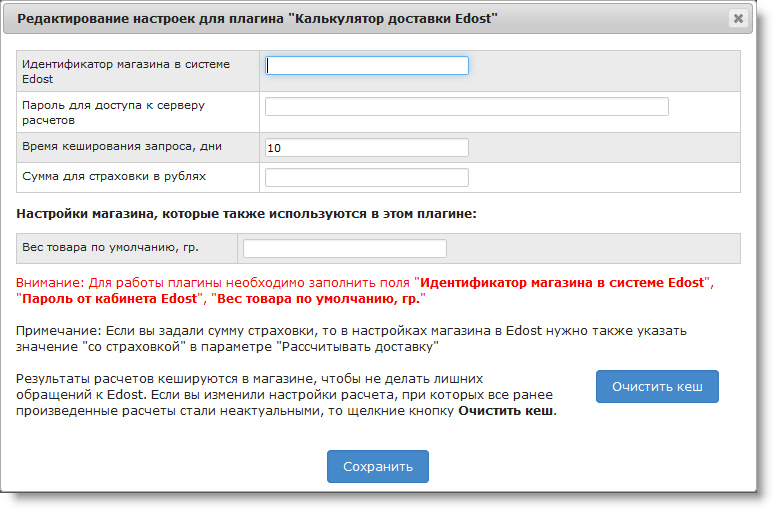
Task: Click label 'Пароль для доступа к серверу расчетов'
Action: click(x=113, y=112)
